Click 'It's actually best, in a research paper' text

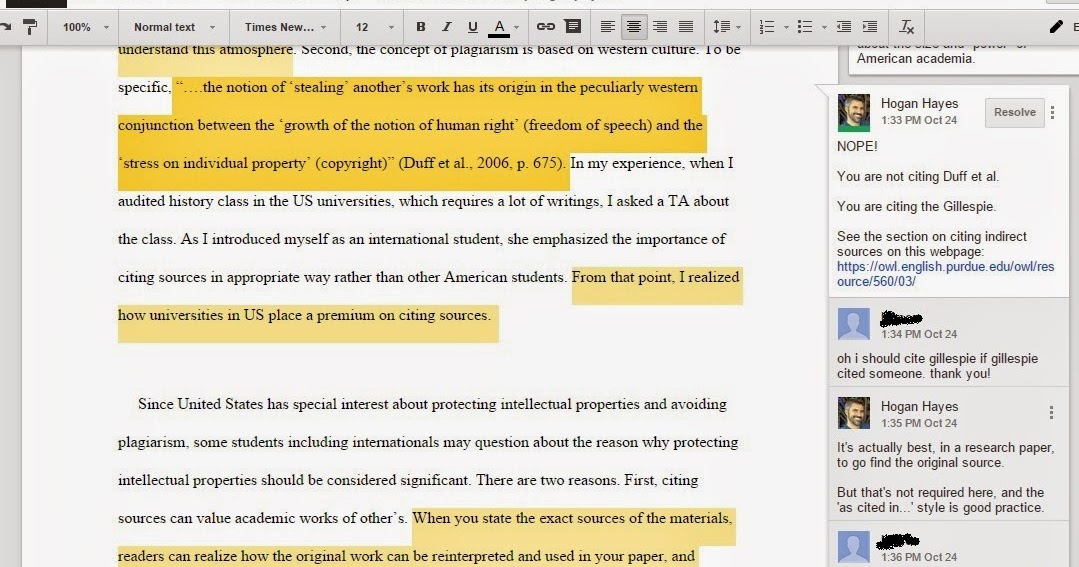945,455
